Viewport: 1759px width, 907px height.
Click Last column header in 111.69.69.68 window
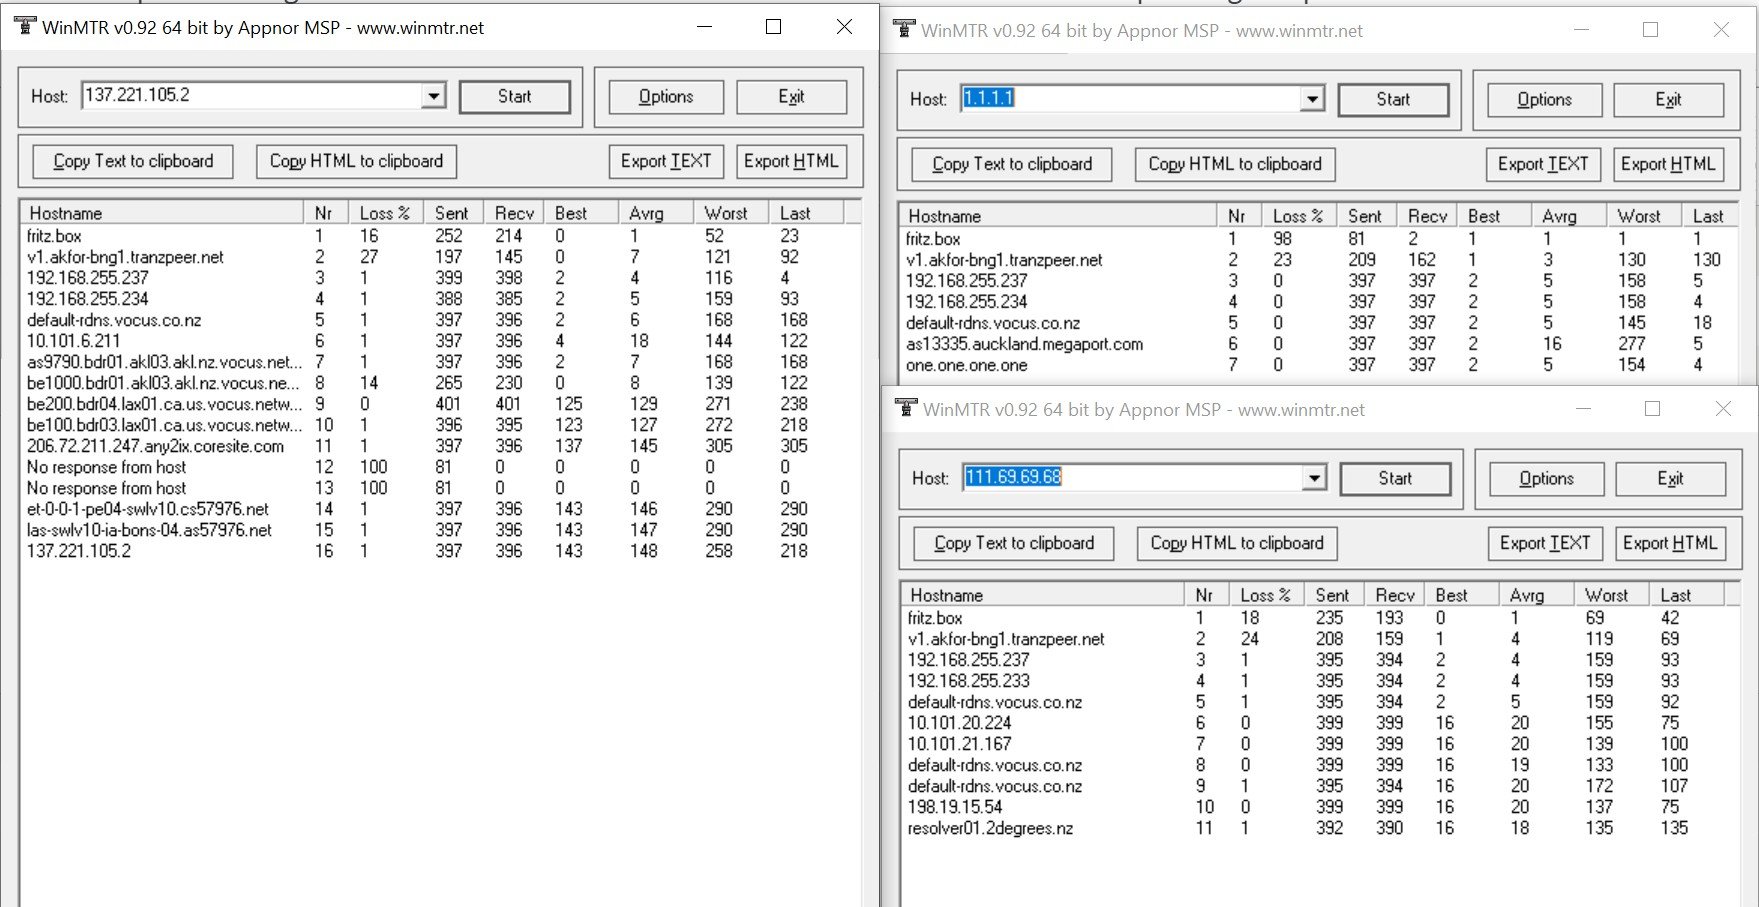(1687, 595)
